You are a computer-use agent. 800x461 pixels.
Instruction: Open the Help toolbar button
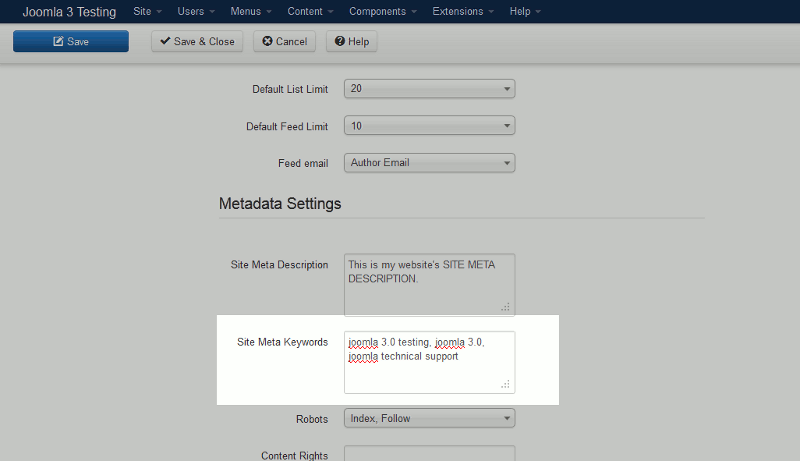point(352,41)
